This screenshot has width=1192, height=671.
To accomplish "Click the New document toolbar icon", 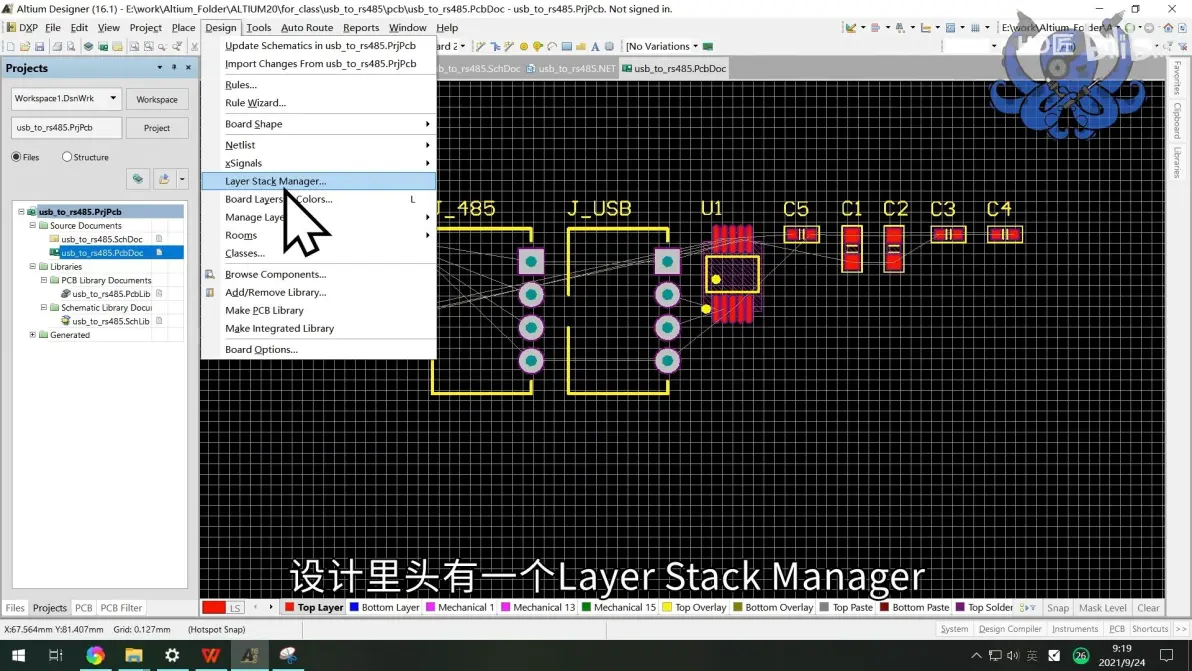I will (10, 46).
